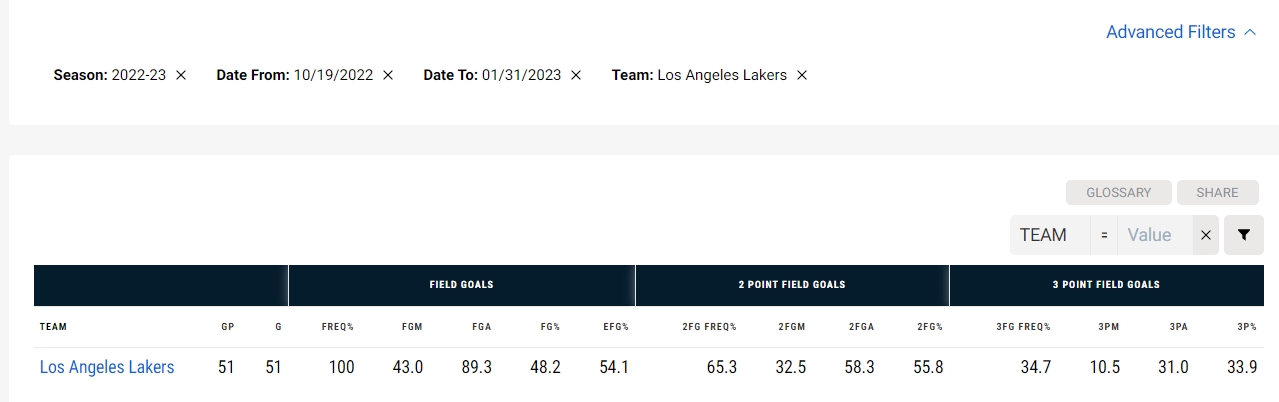Viewport: 1279px width, 402px height.
Task: Sort table by FG% column header
Action: [550, 327]
